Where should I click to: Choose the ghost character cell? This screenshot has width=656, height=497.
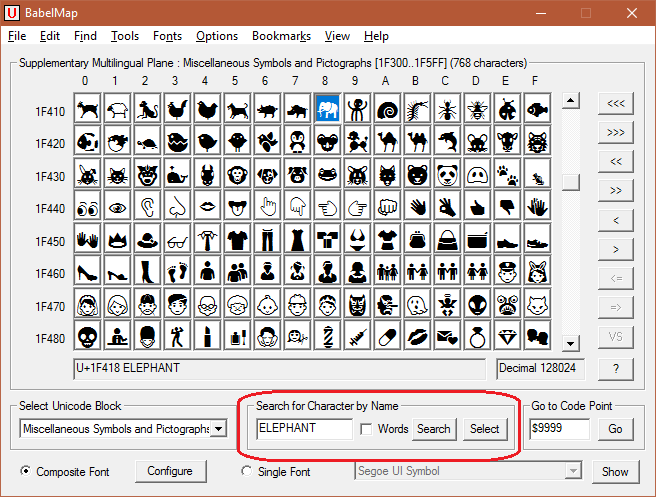pos(418,303)
